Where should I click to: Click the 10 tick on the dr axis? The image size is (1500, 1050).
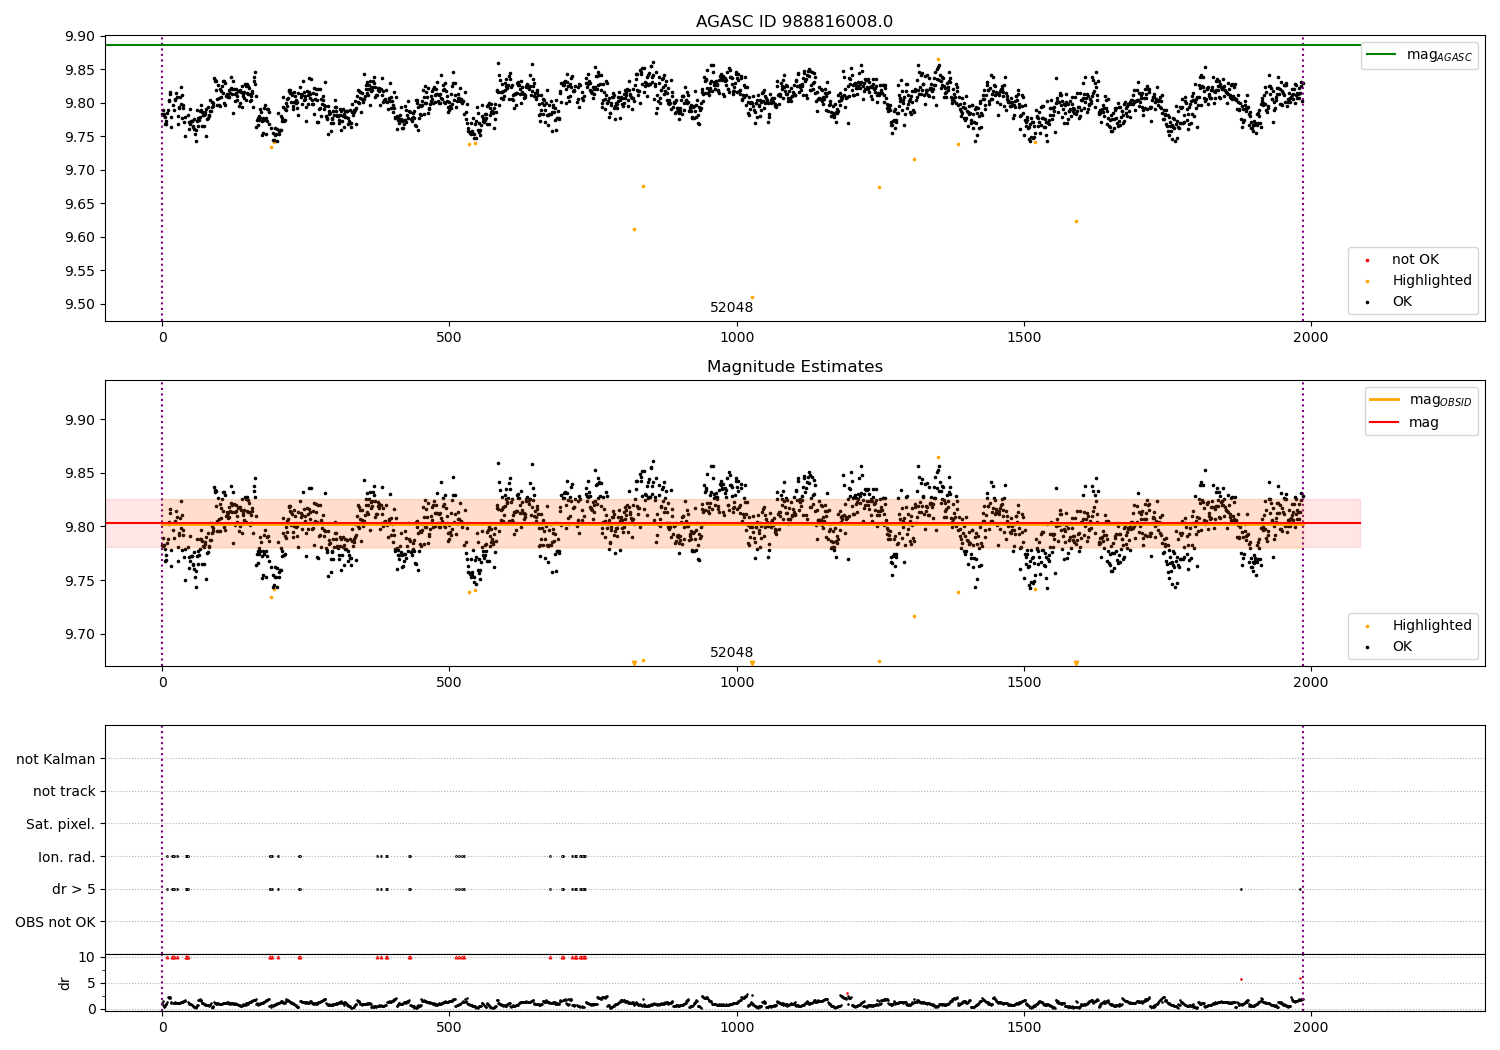coord(88,958)
